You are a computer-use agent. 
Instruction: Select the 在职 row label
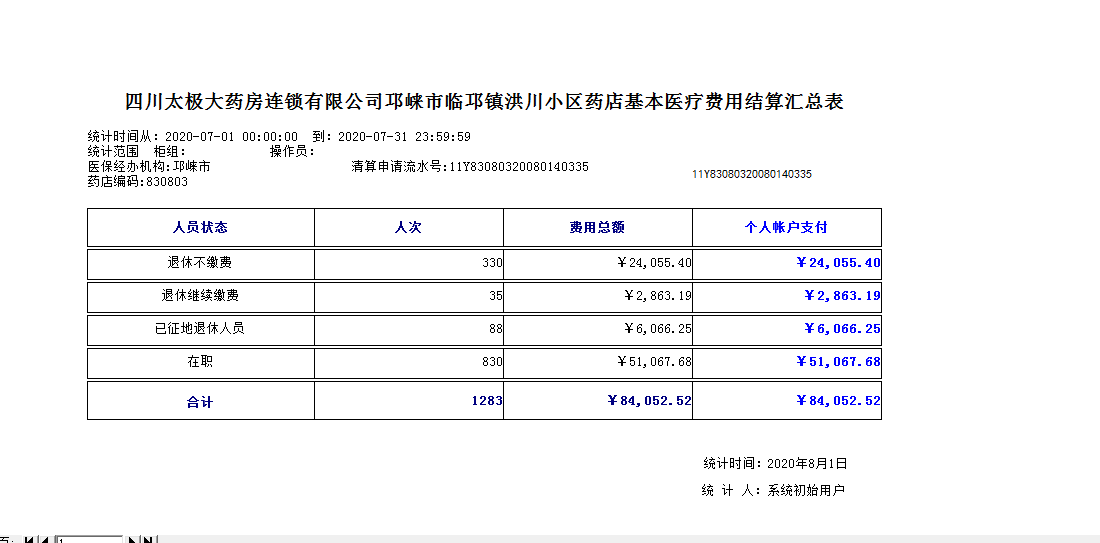tap(200, 362)
